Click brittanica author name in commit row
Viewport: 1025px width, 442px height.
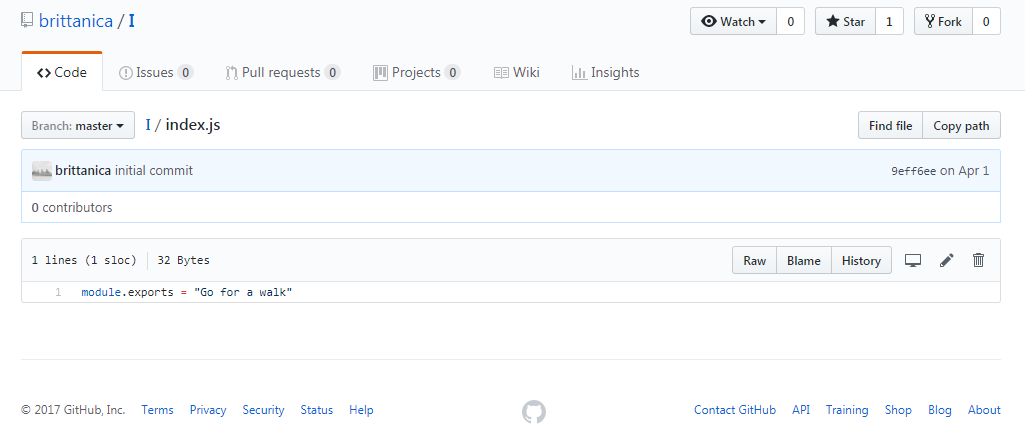pos(83,171)
